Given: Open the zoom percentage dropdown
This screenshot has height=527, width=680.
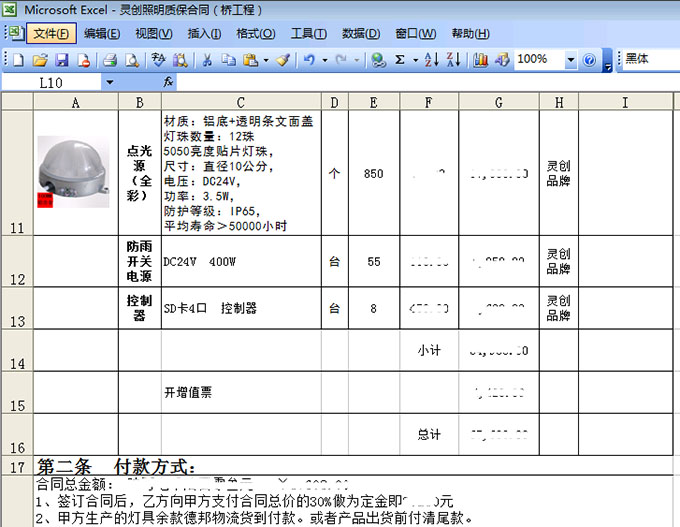Looking at the screenshot, I should tap(571, 61).
